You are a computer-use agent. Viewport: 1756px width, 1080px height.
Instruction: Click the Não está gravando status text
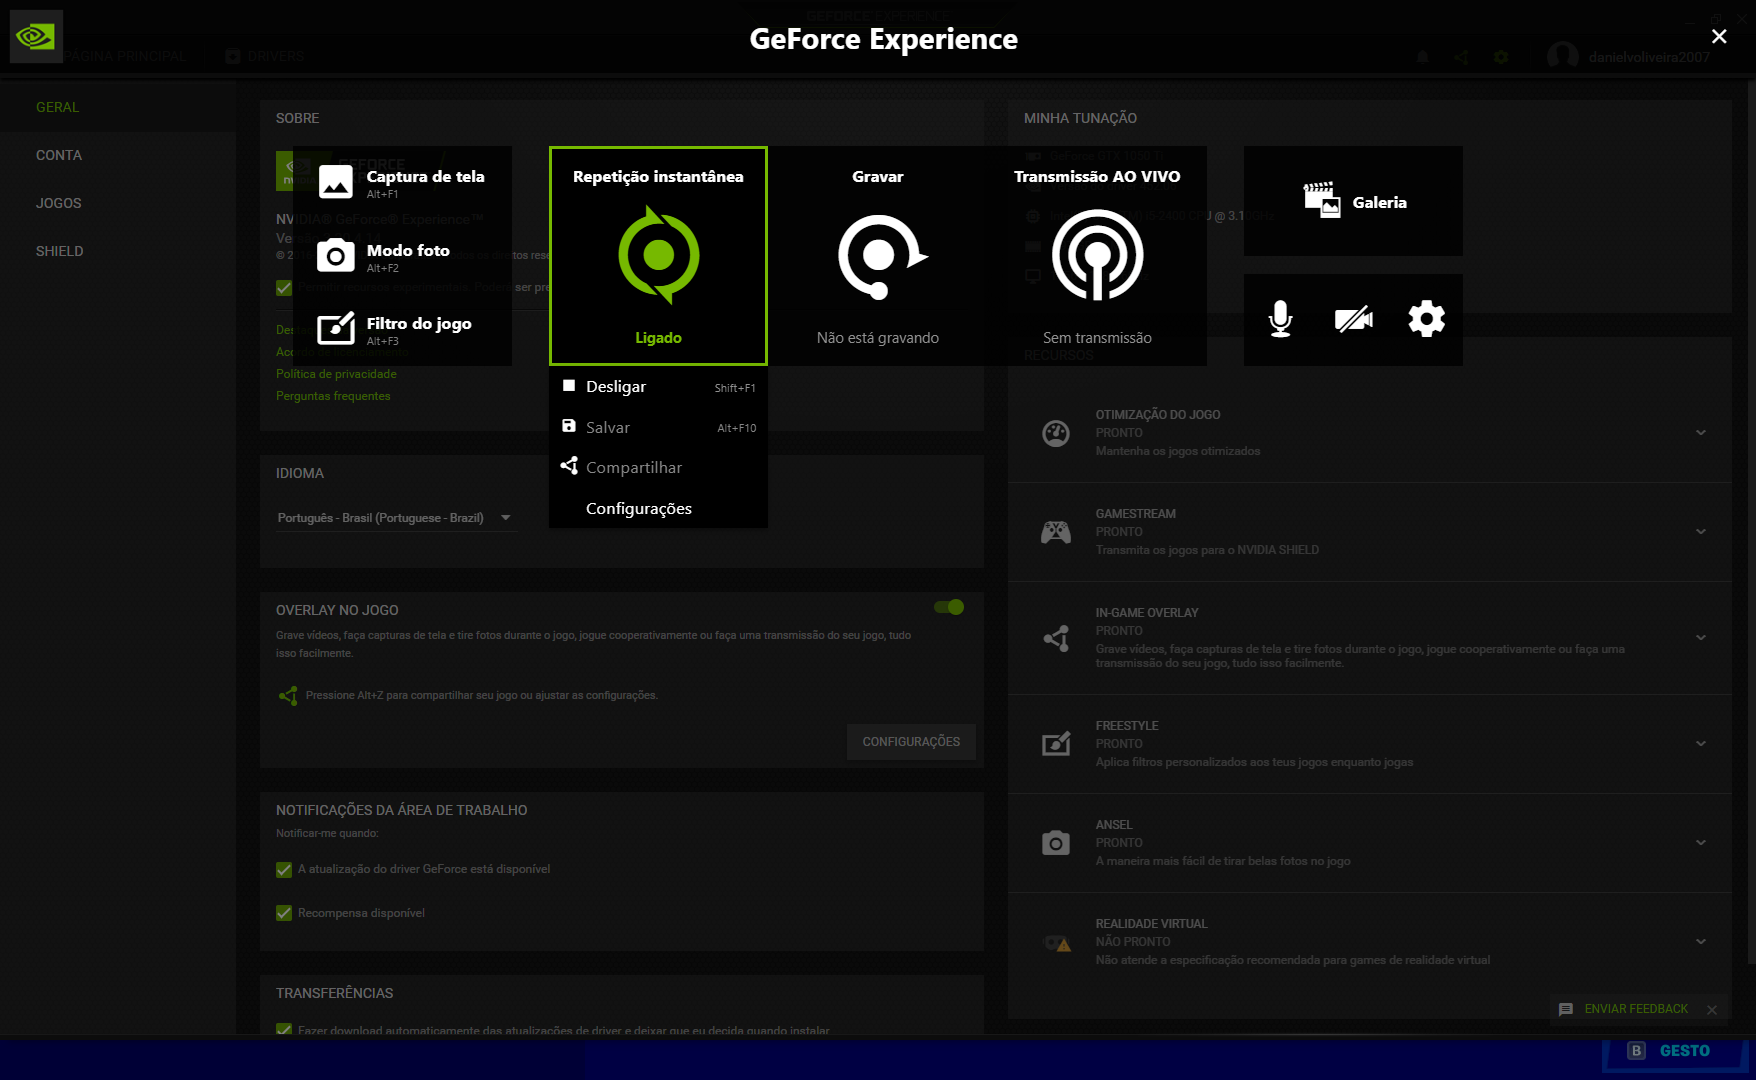click(x=878, y=338)
